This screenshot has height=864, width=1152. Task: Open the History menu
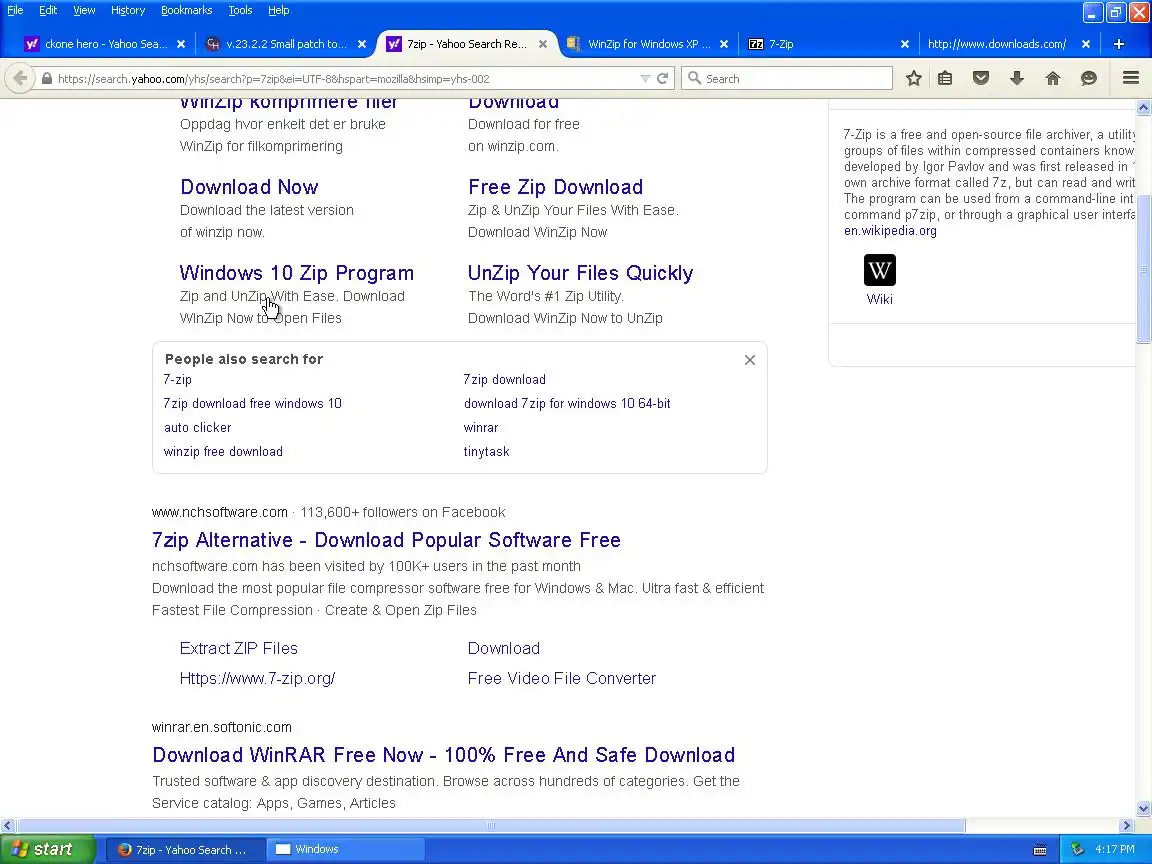[x=128, y=10]
